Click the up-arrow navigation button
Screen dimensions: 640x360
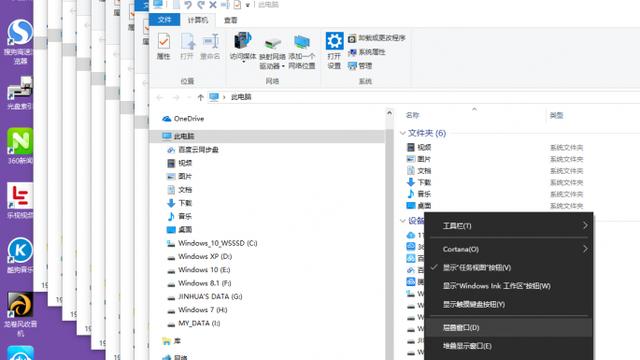200,97
